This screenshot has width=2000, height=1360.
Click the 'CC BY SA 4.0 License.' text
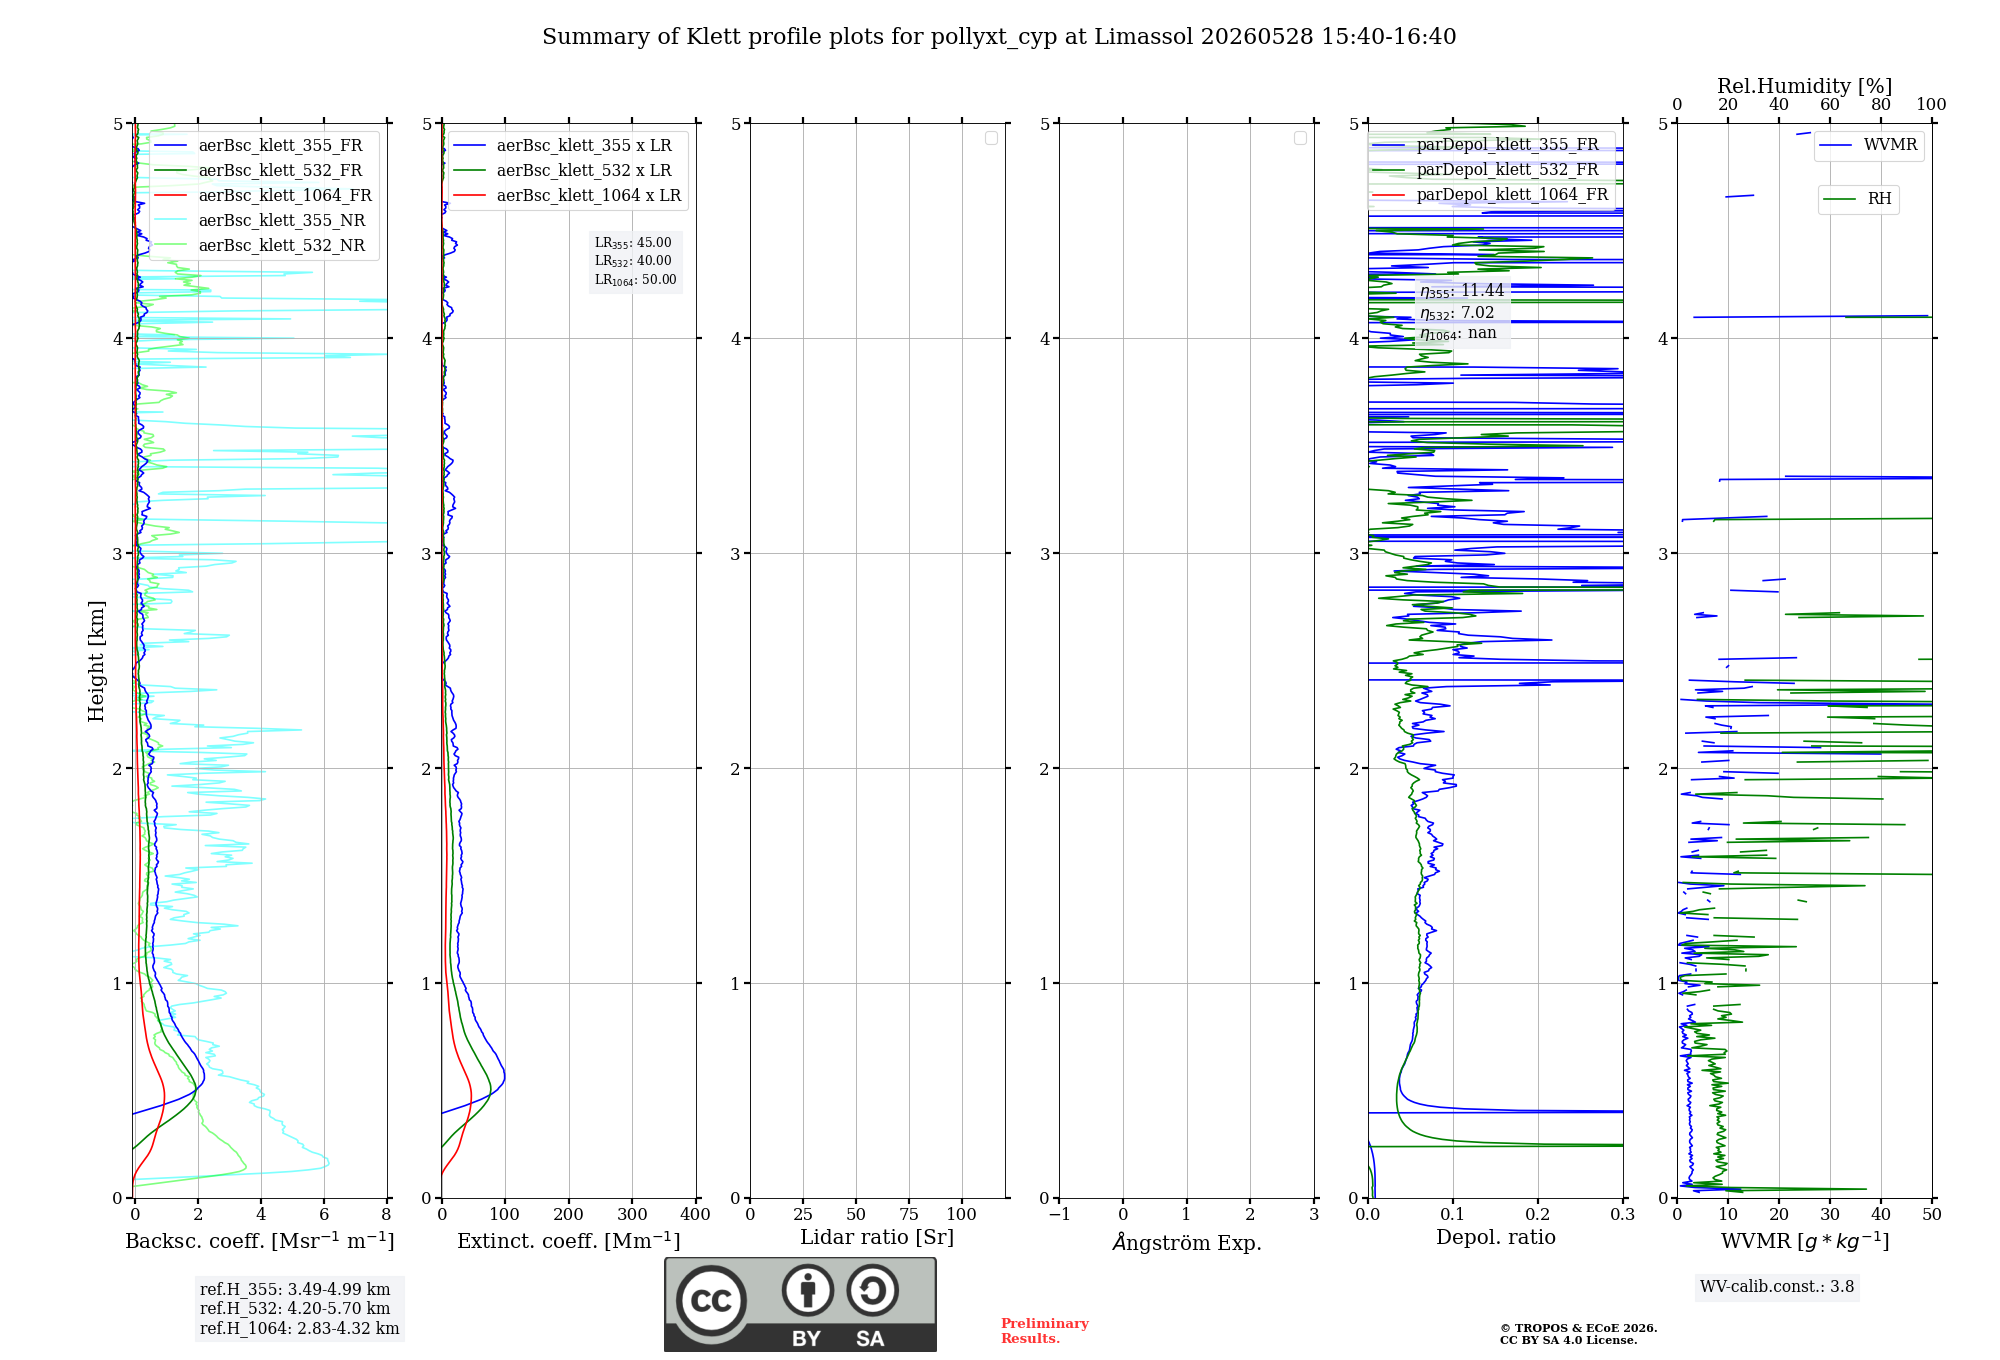(x=1568, y=1341)
